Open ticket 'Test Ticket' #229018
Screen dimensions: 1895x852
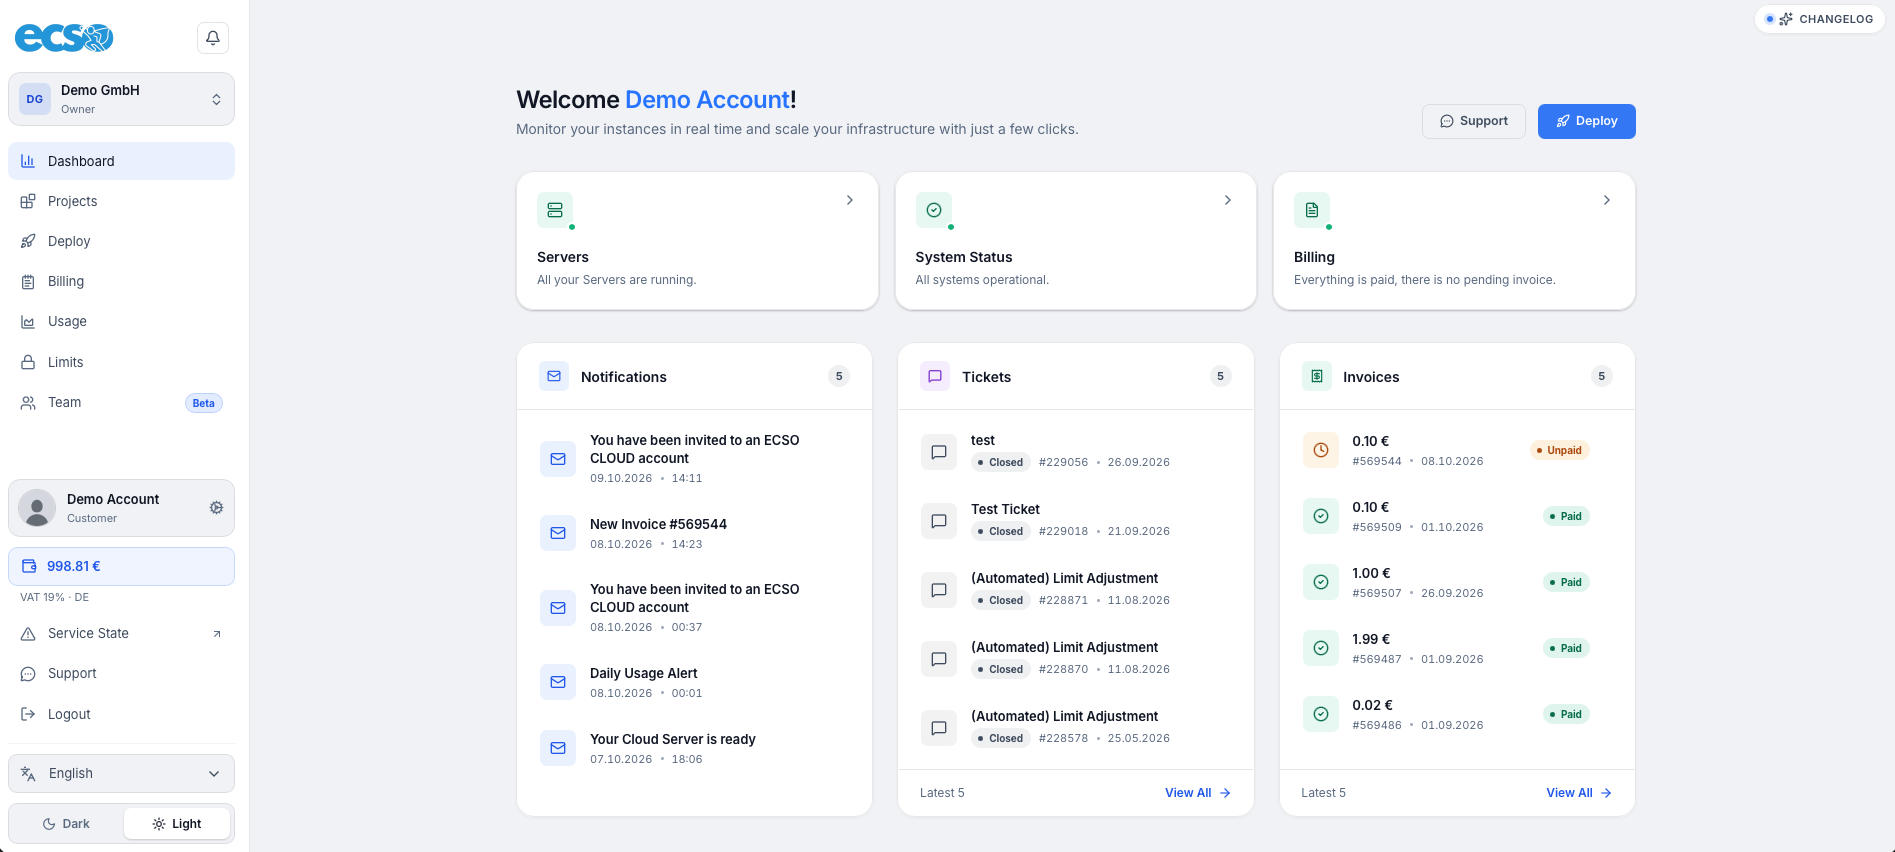pos(1075,520)
